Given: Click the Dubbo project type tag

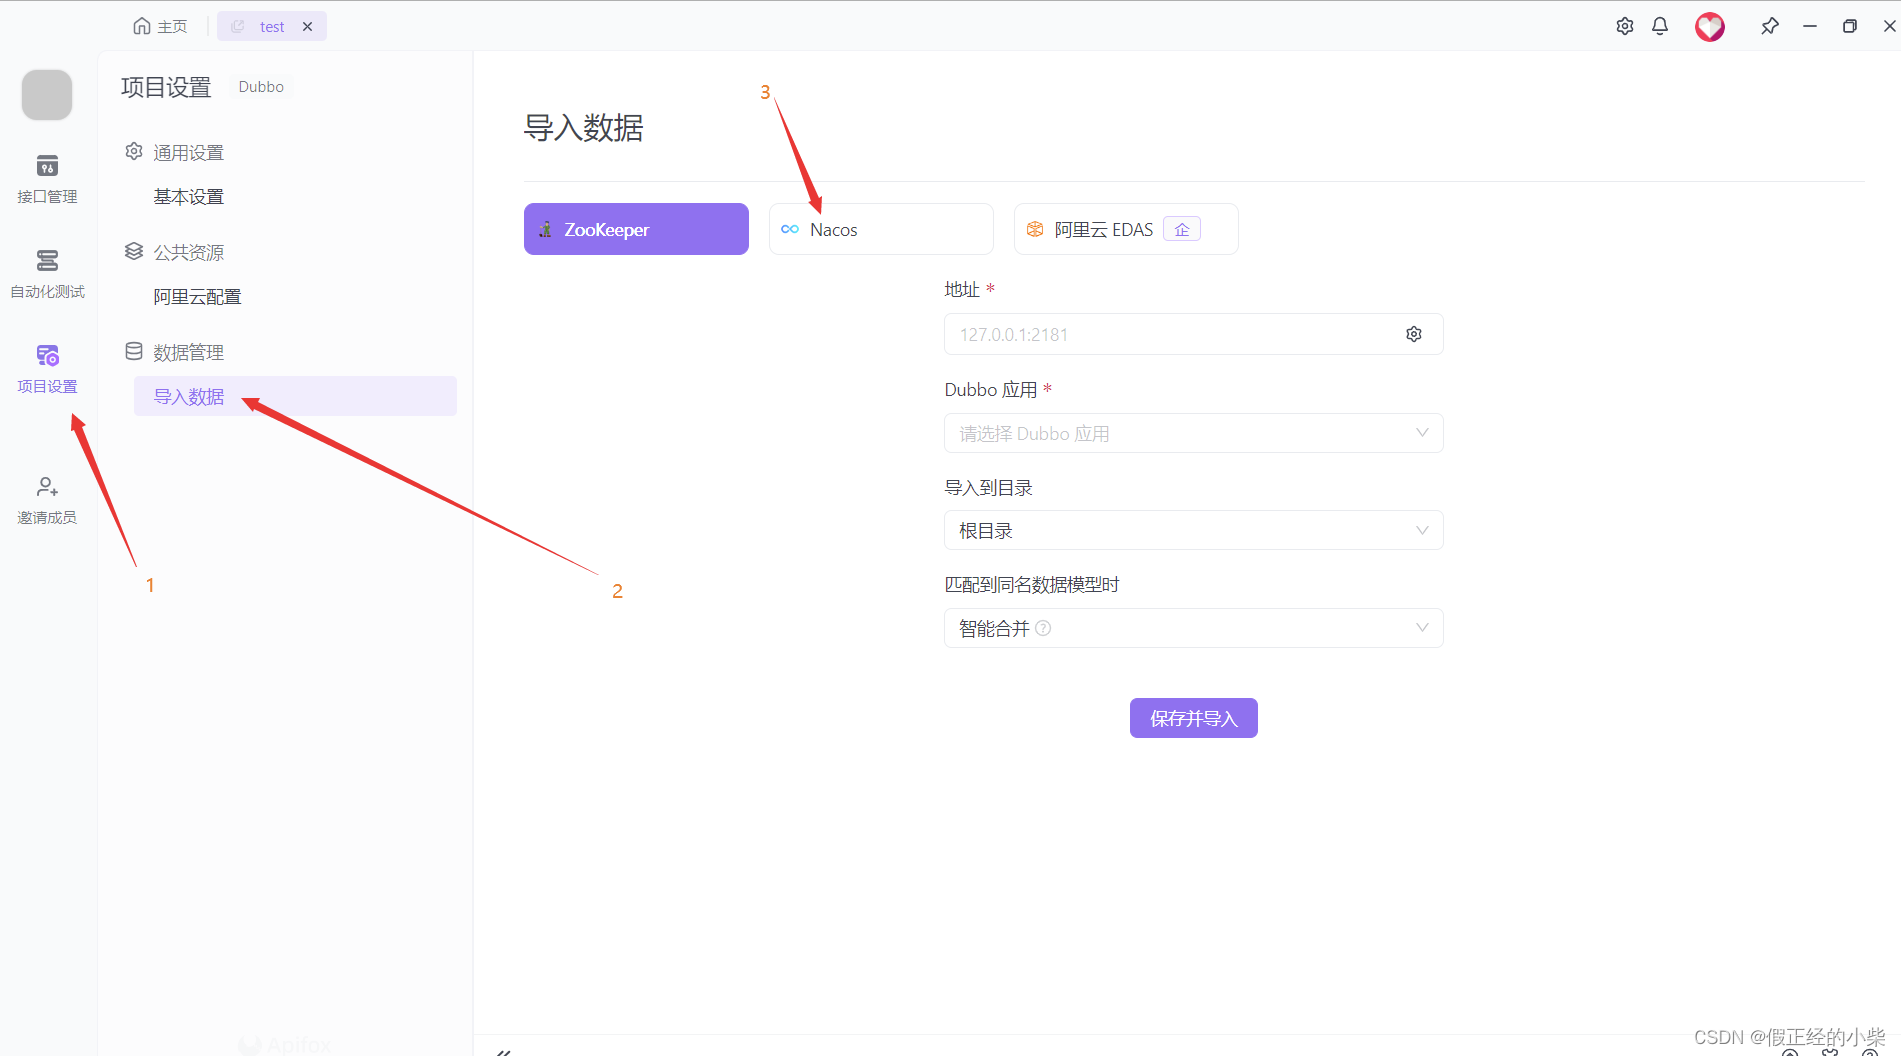Looking at the screenshot, I should click(261, 87).
